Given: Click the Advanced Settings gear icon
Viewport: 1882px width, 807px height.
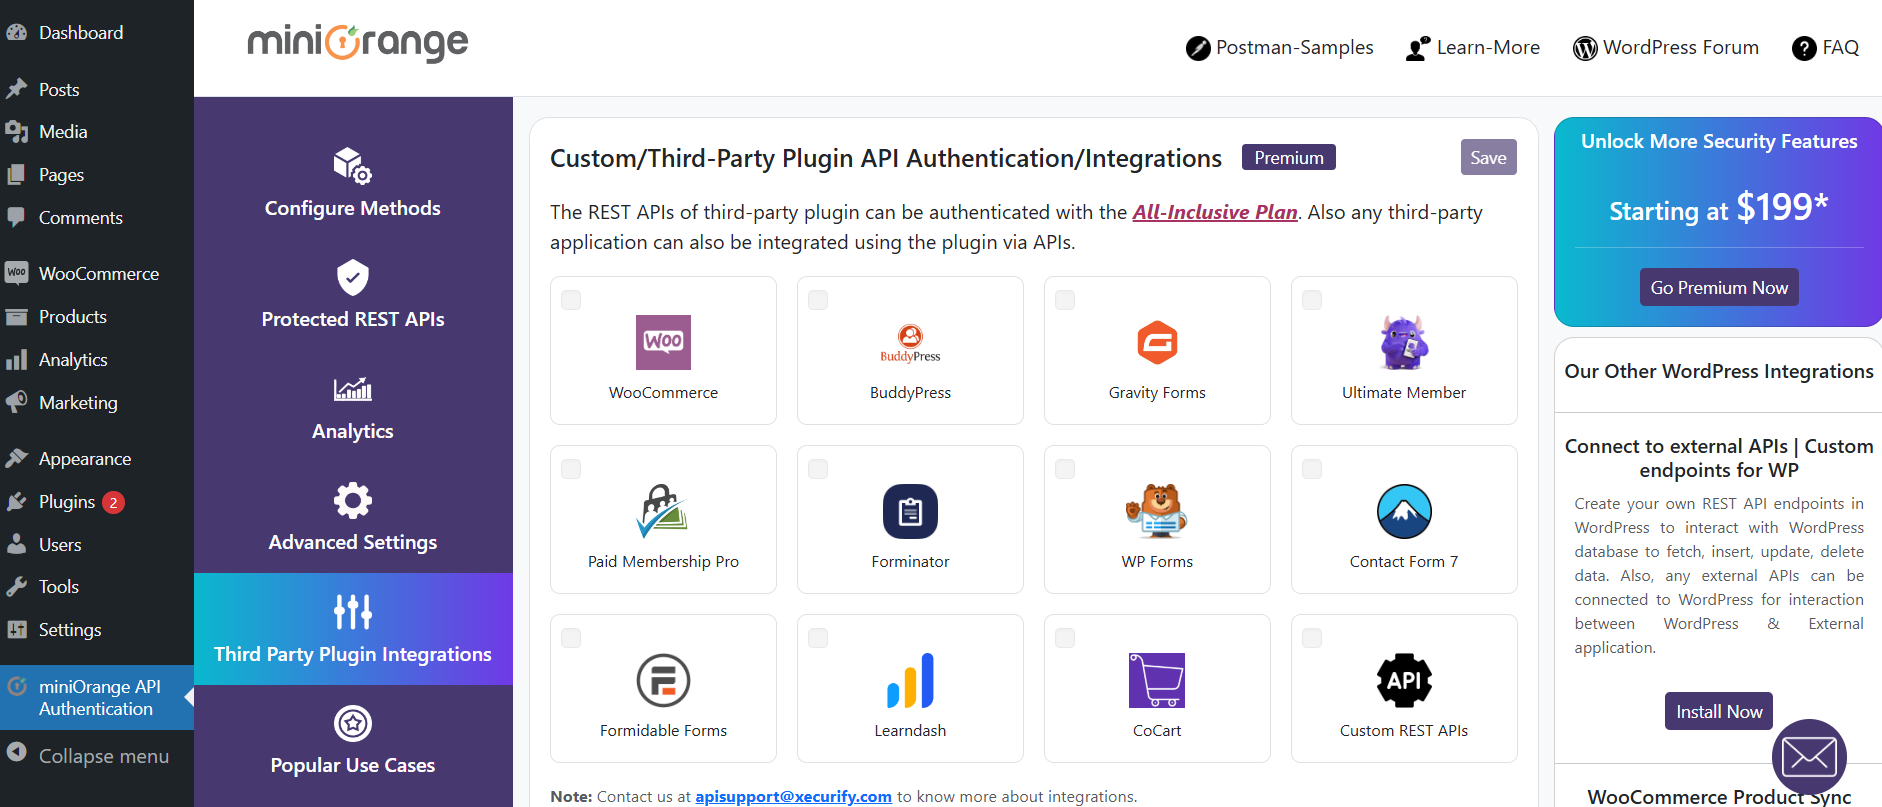Looking at the screenshot, I should tap(353, 500).
